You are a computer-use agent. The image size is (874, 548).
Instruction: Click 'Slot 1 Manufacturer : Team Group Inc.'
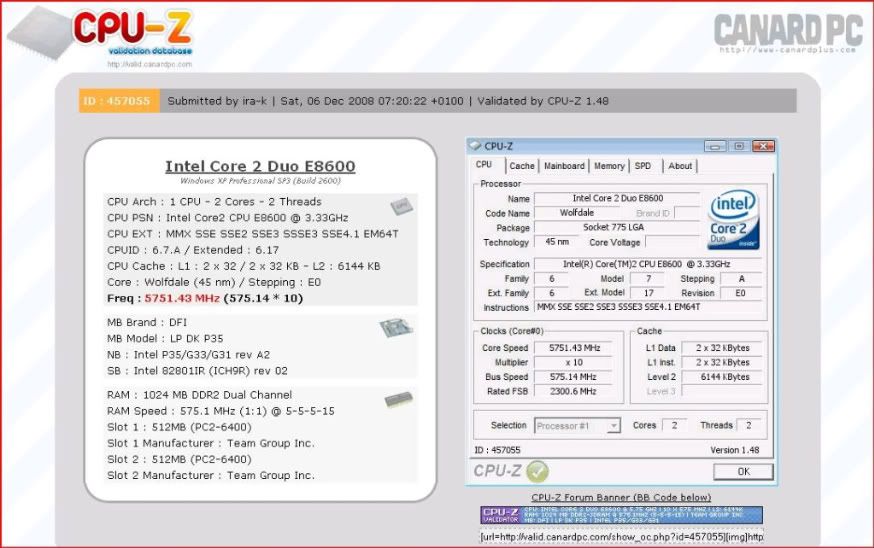click(x=211, y=443)
